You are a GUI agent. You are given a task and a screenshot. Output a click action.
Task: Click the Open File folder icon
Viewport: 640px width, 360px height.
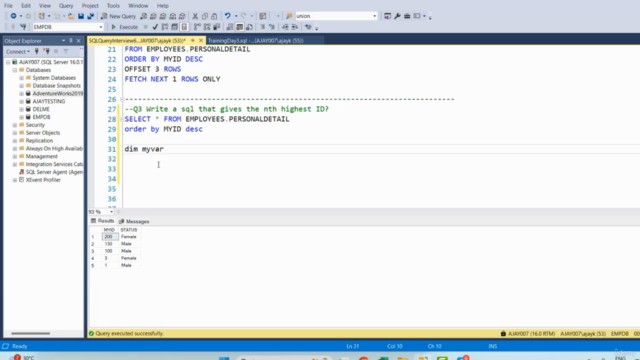tap(71, 16)
